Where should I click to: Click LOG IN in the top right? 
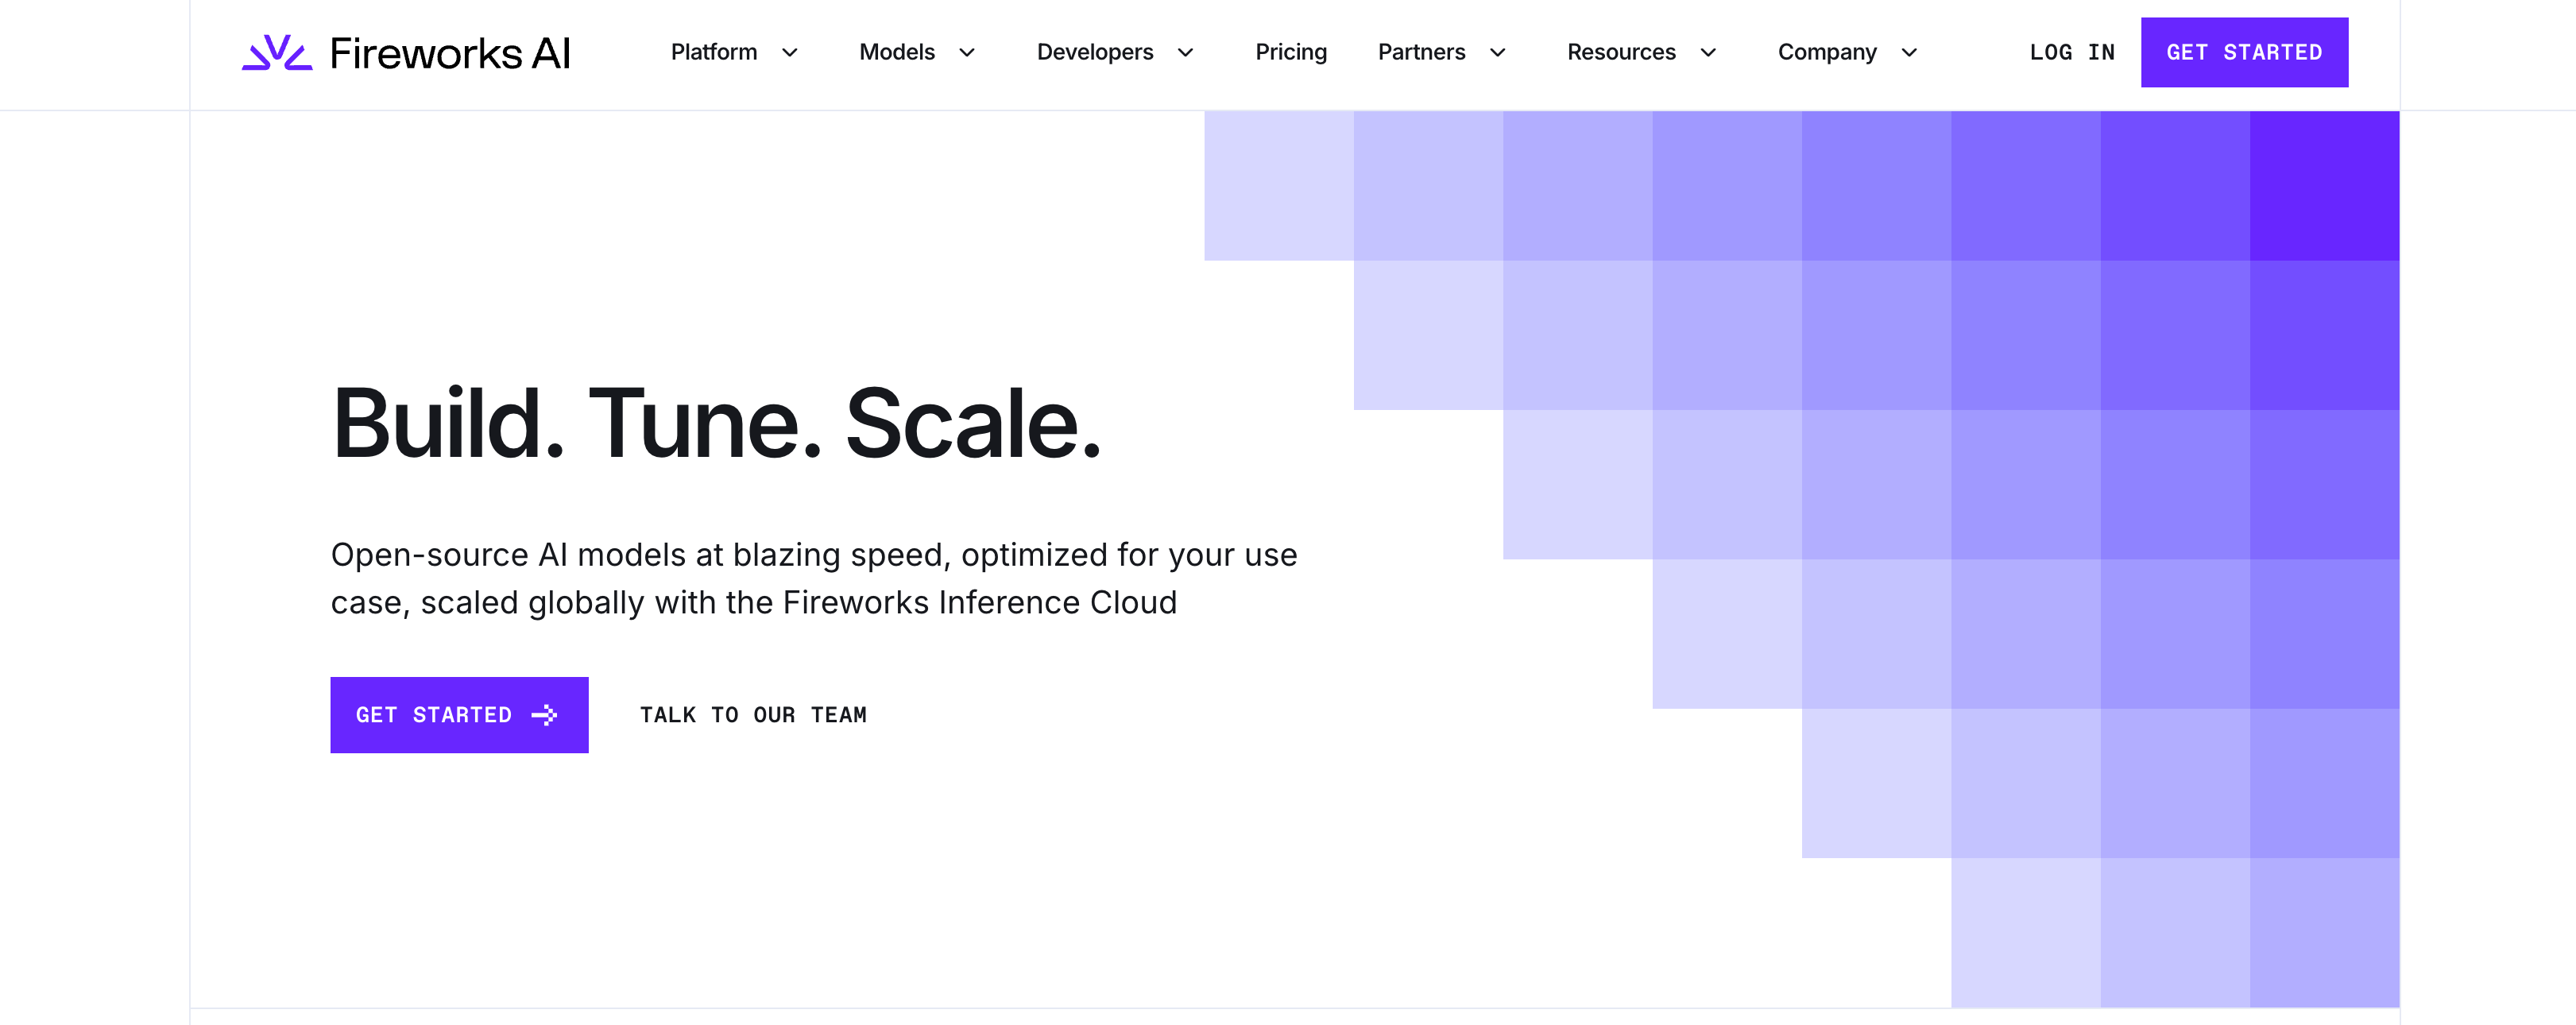pyautogui.click(x=2072, y=52)
